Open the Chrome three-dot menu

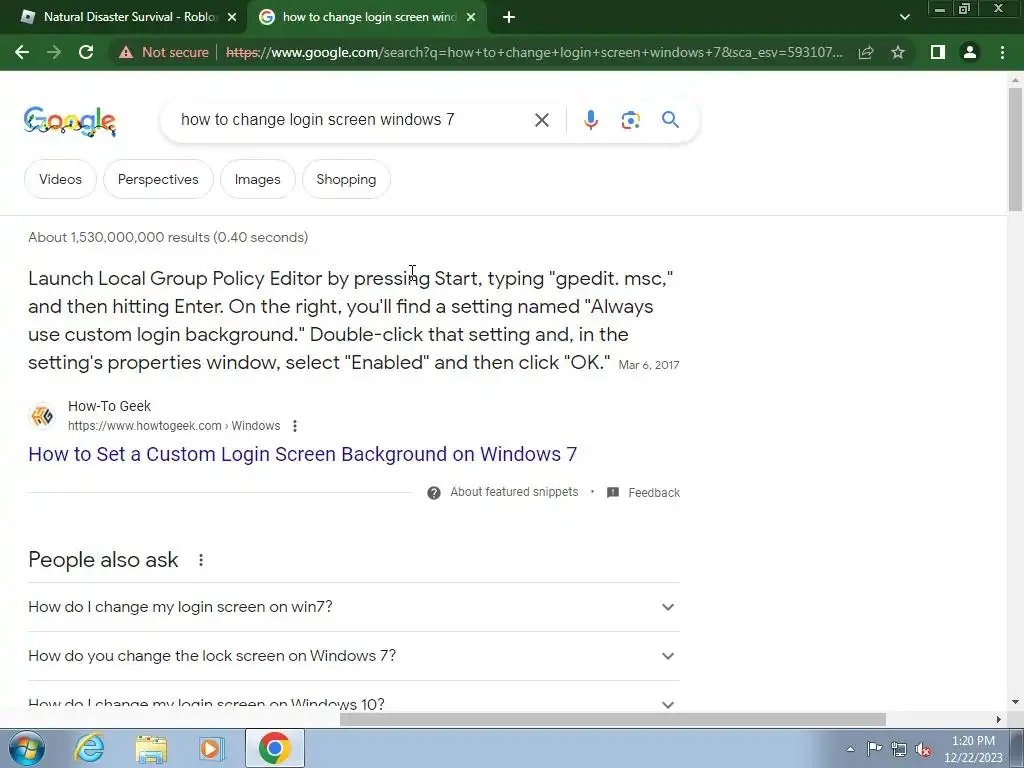click(x=1002, y=52)
